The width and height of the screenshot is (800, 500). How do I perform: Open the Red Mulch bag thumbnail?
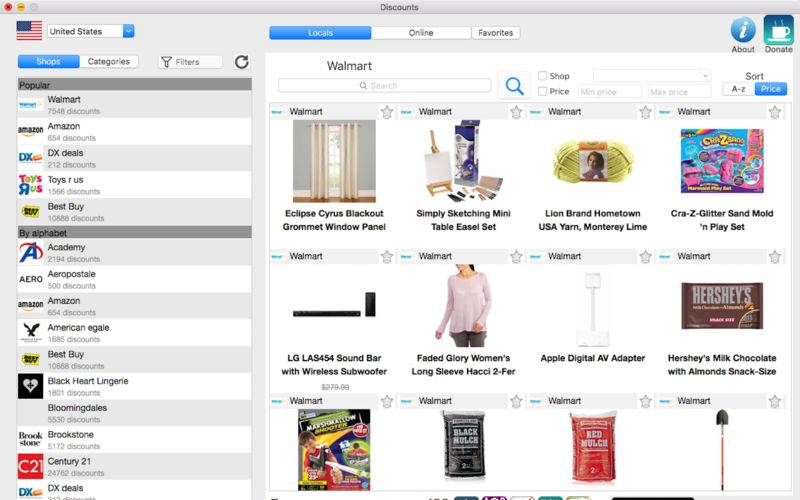click(593, 447)
